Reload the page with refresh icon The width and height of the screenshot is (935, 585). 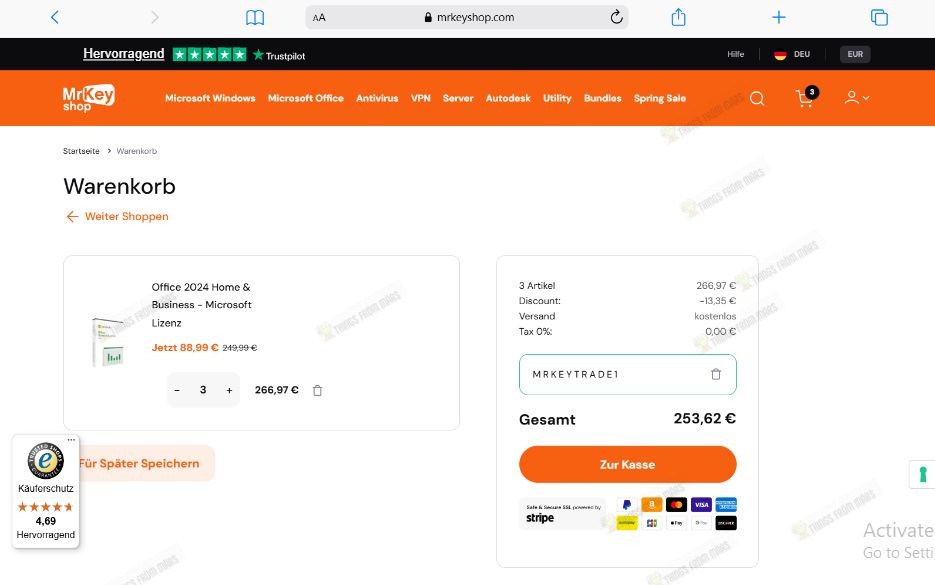(x=617, y=17)
